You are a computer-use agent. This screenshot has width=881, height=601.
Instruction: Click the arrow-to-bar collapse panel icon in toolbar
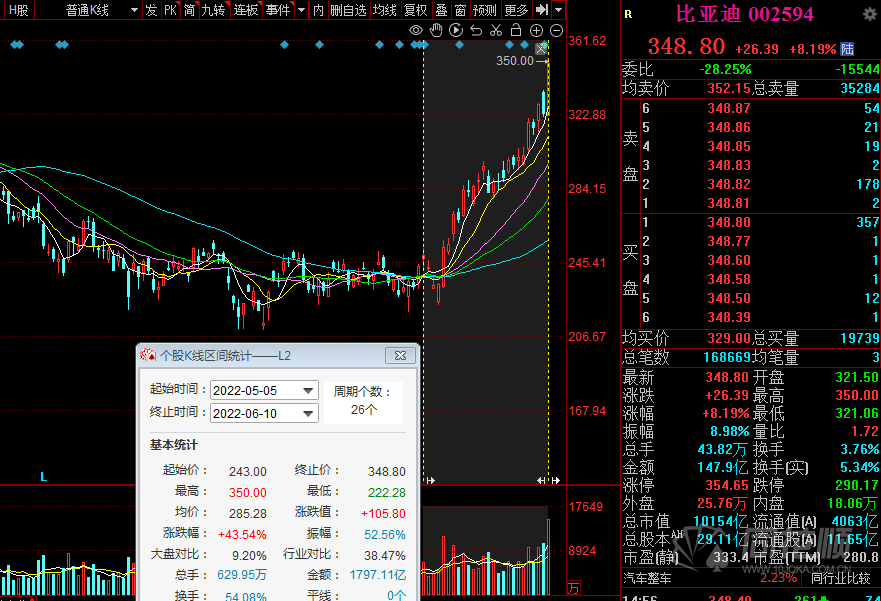tap(542, 10)
